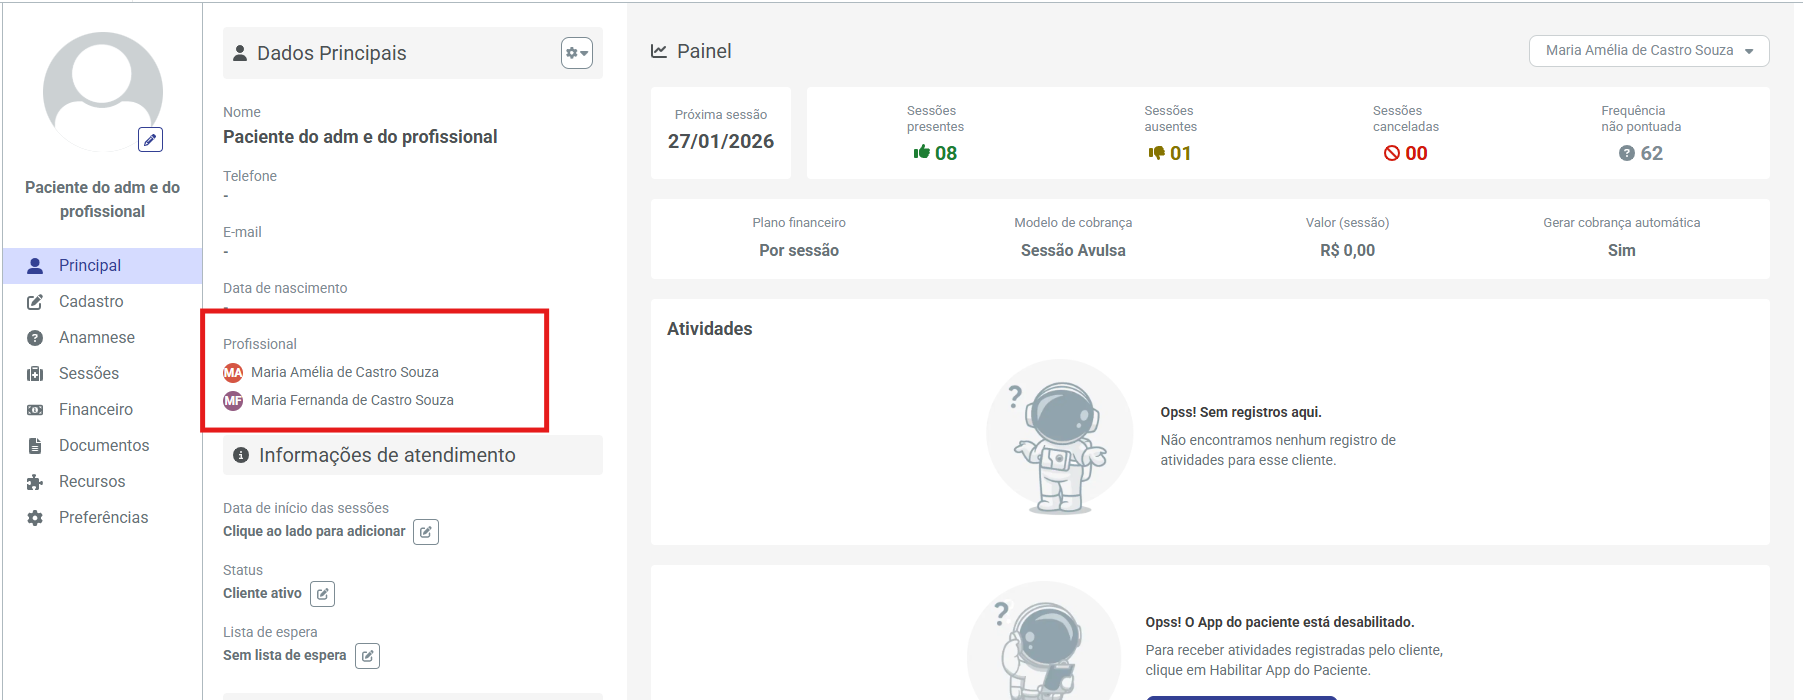Image resolution: width=1803 pixels, height=700 pixels.
Task: Click the Sessões canceladas count 00
Action: pos(1416,153)
